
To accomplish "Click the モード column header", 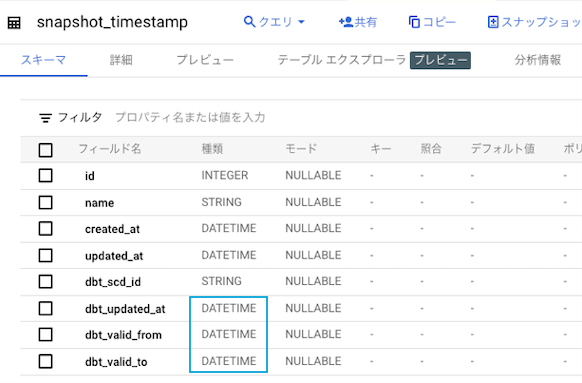I will click(301, 149).
